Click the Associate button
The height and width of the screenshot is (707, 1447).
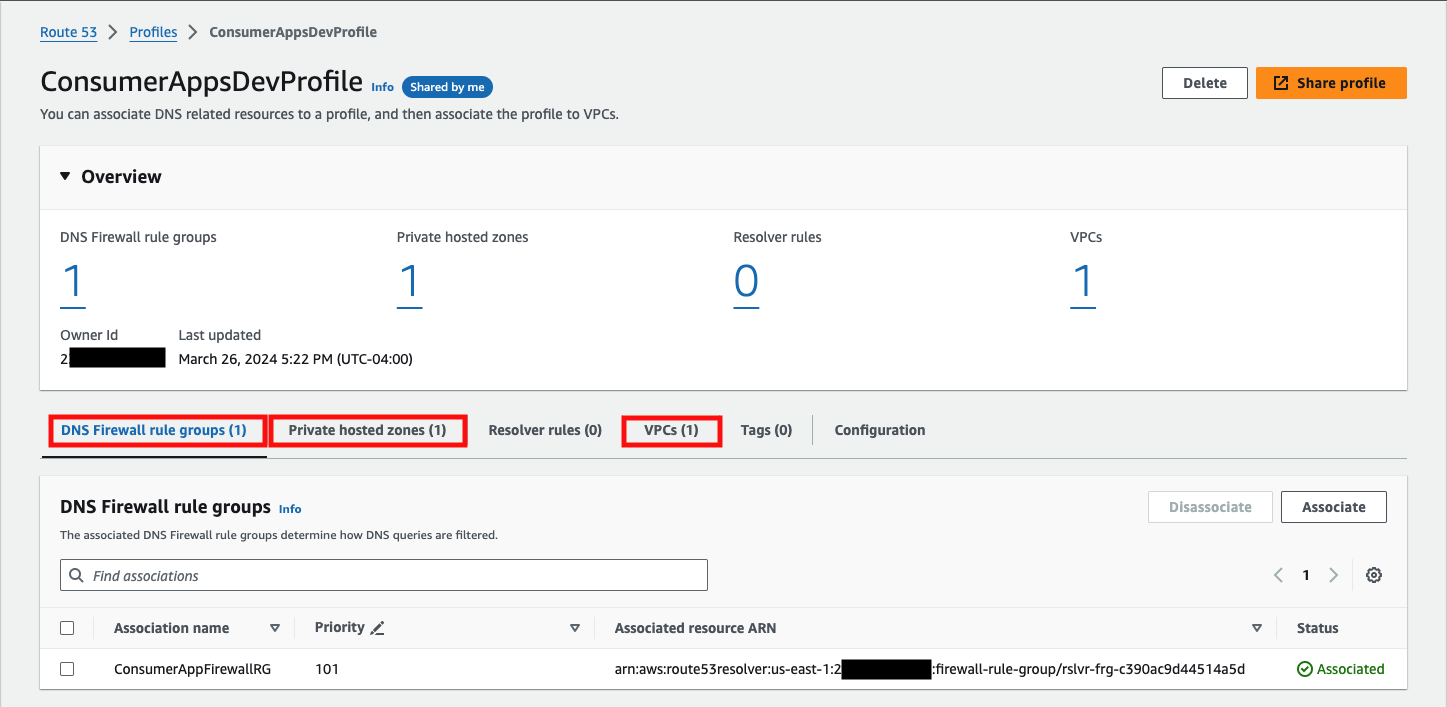click(1334, 507)
